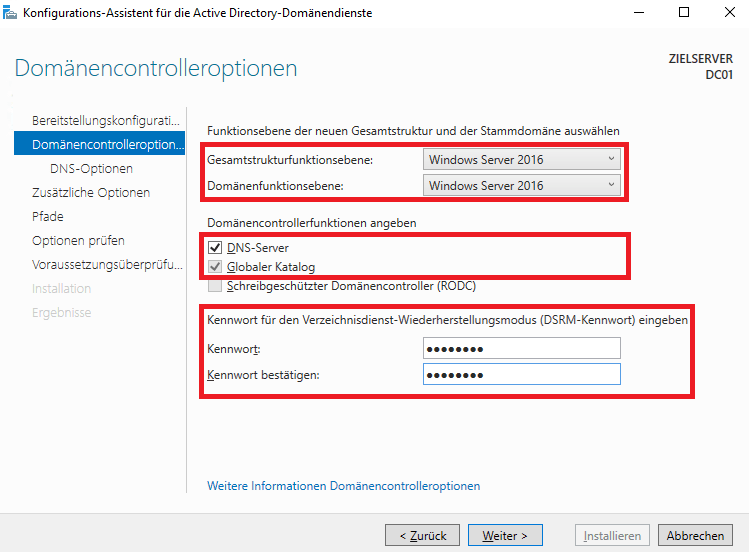Select Voraussetzungsüberprüfung in the sidebar
Screen dimensions: 749x552
pyautogui.click(x=107, y=264)
